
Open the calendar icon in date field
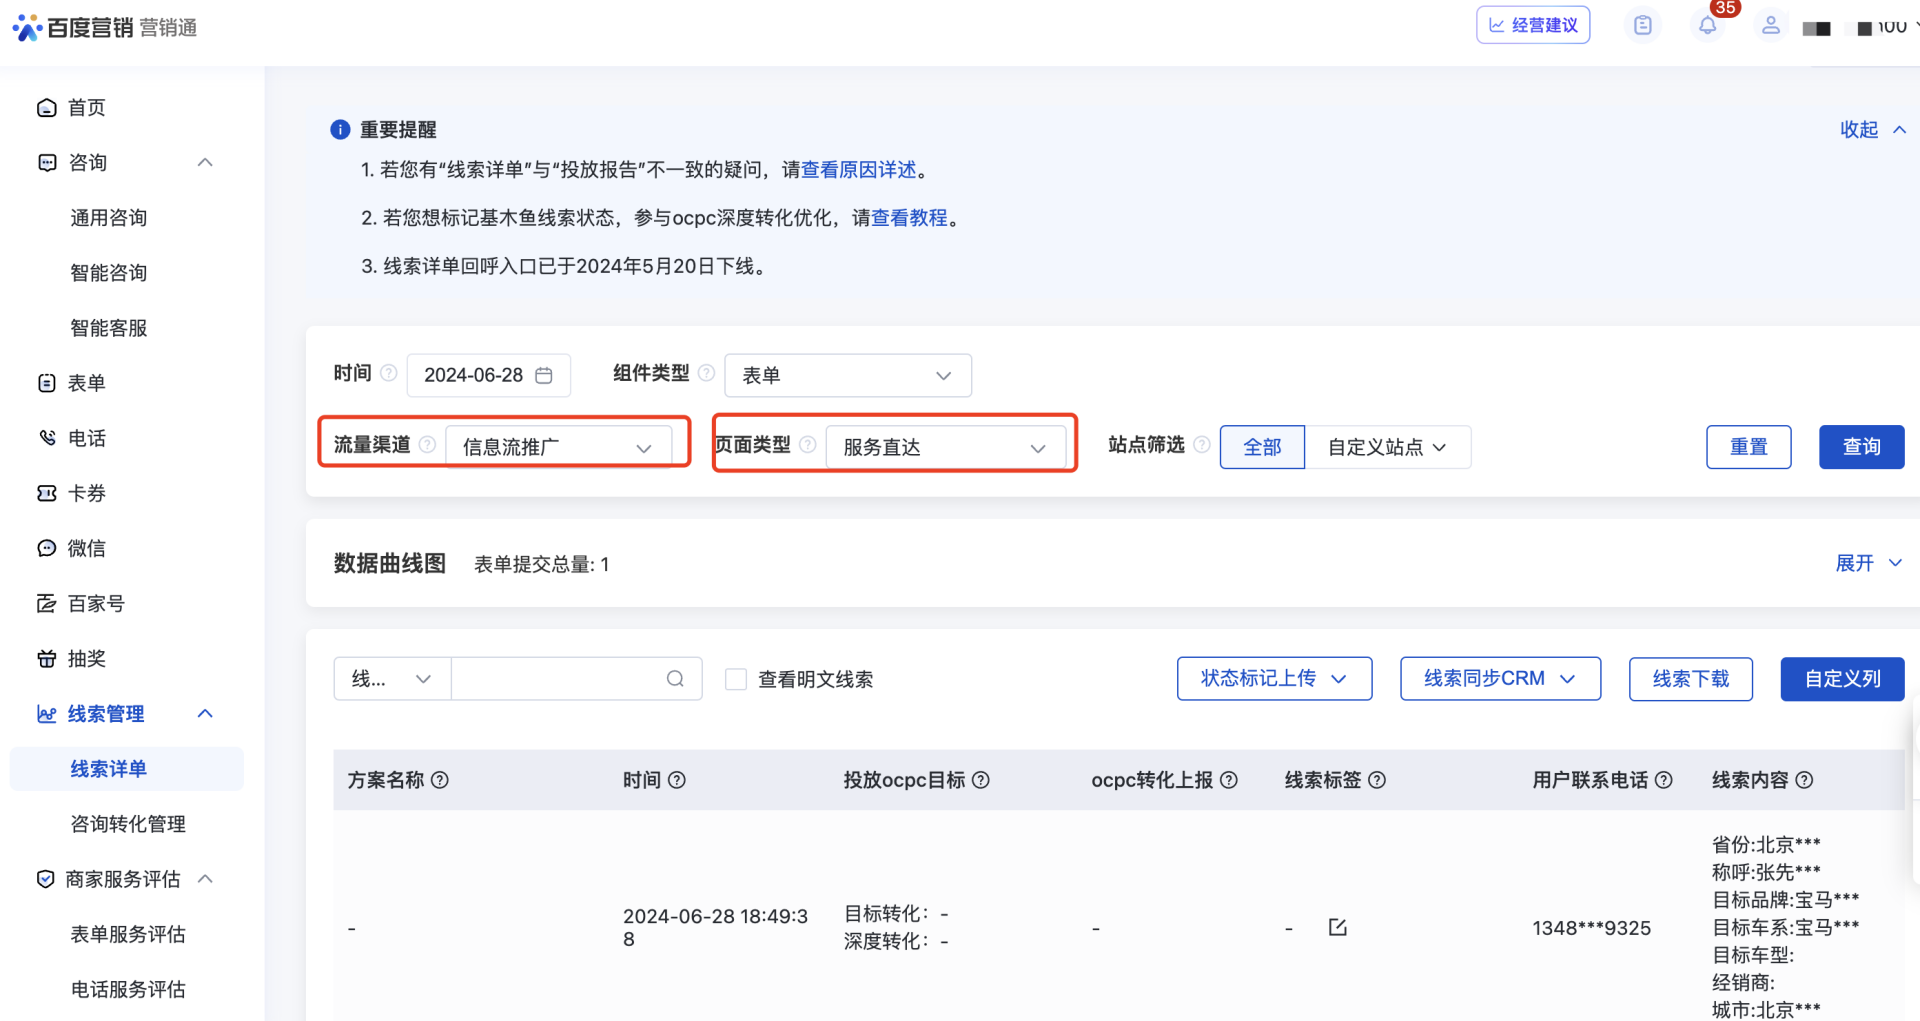[544, 375]
